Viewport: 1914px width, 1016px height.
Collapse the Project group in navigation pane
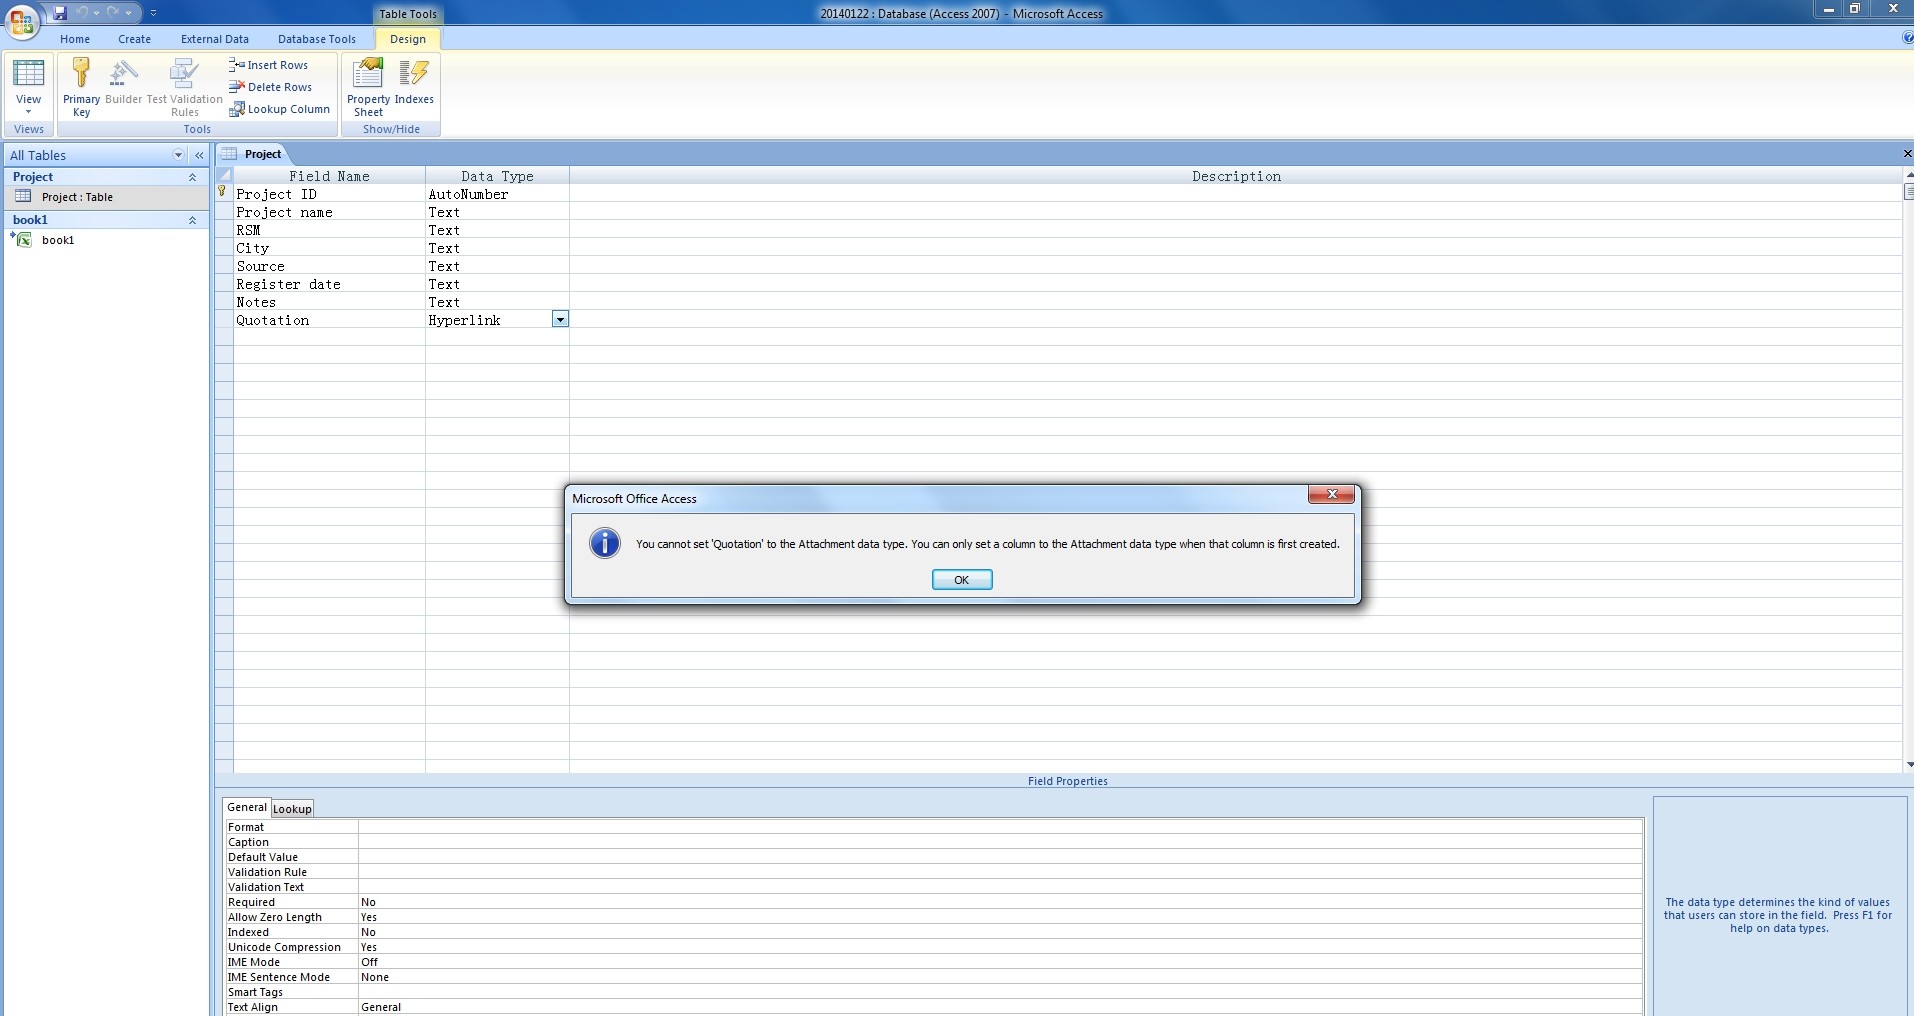click(x=192, y=177)
